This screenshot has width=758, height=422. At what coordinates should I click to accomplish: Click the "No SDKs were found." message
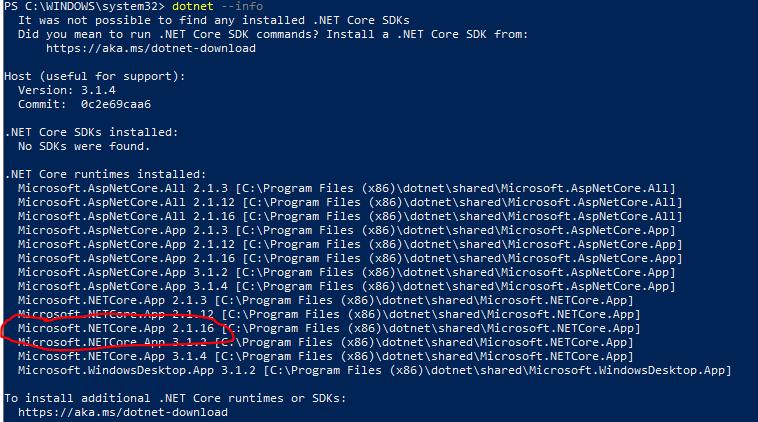(84, 146)
